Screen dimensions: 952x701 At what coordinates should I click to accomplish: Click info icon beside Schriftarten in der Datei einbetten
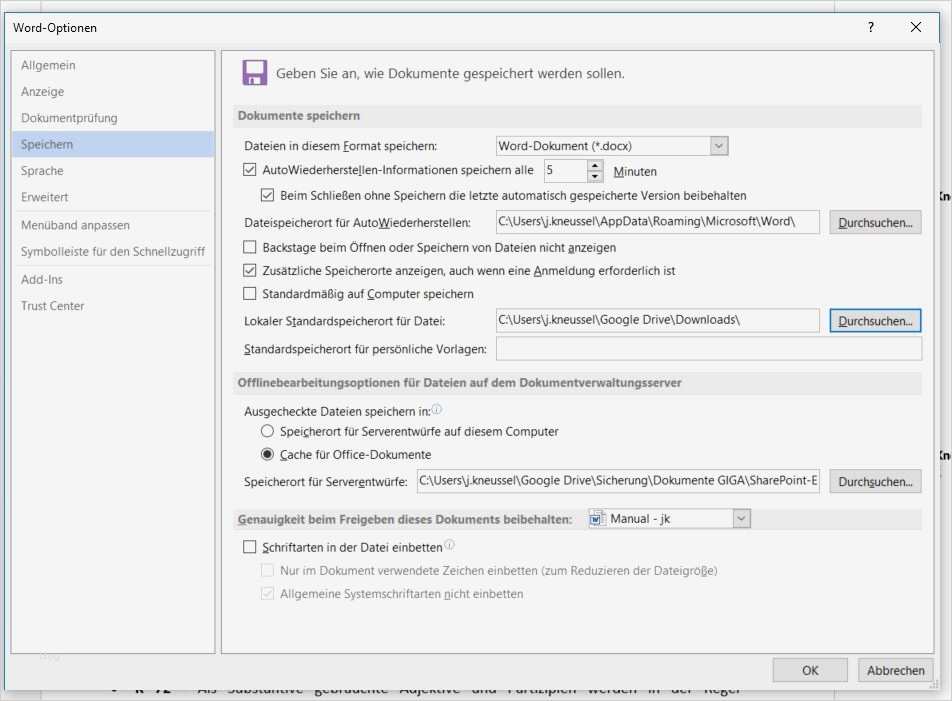449,545
